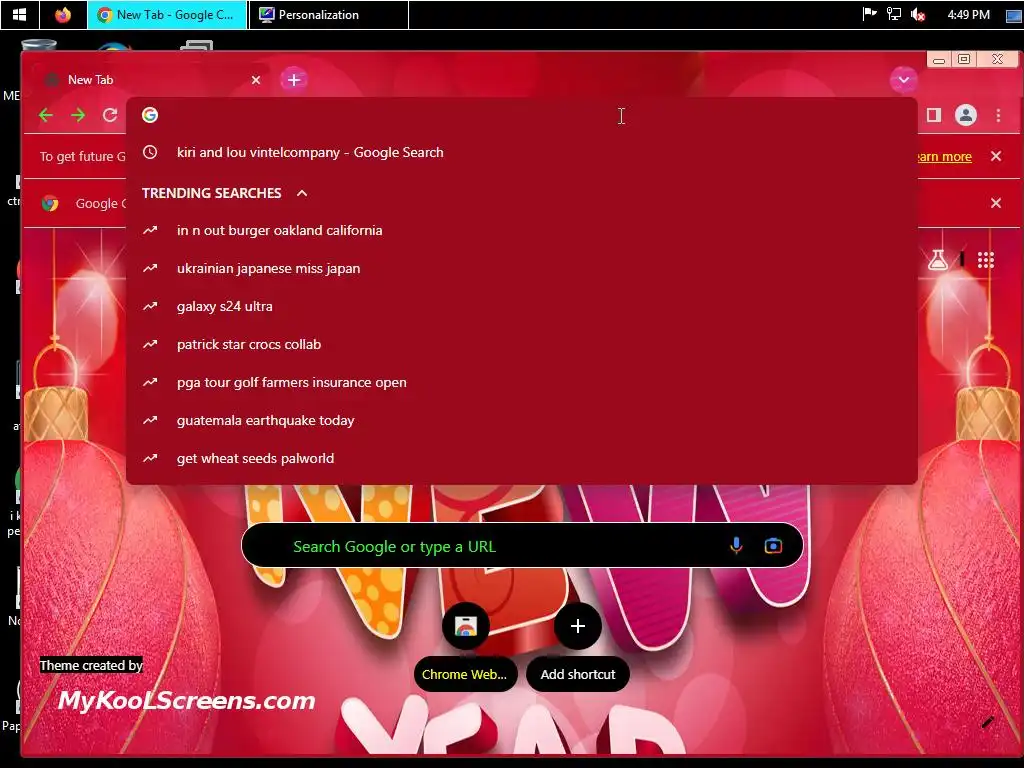Click the trending arrow icon beside 'galaxy s24 ultra'
This screenshot has height=768, width=1024.
tap(150, 306)
